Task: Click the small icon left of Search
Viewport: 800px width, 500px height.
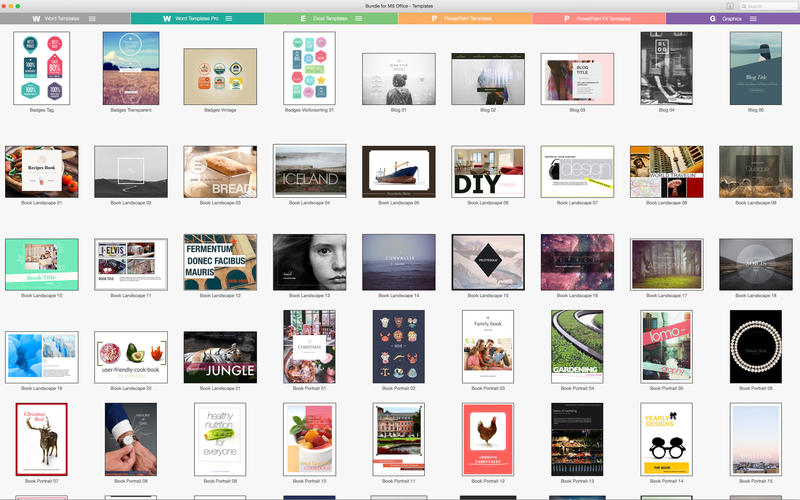Action: 730,6
